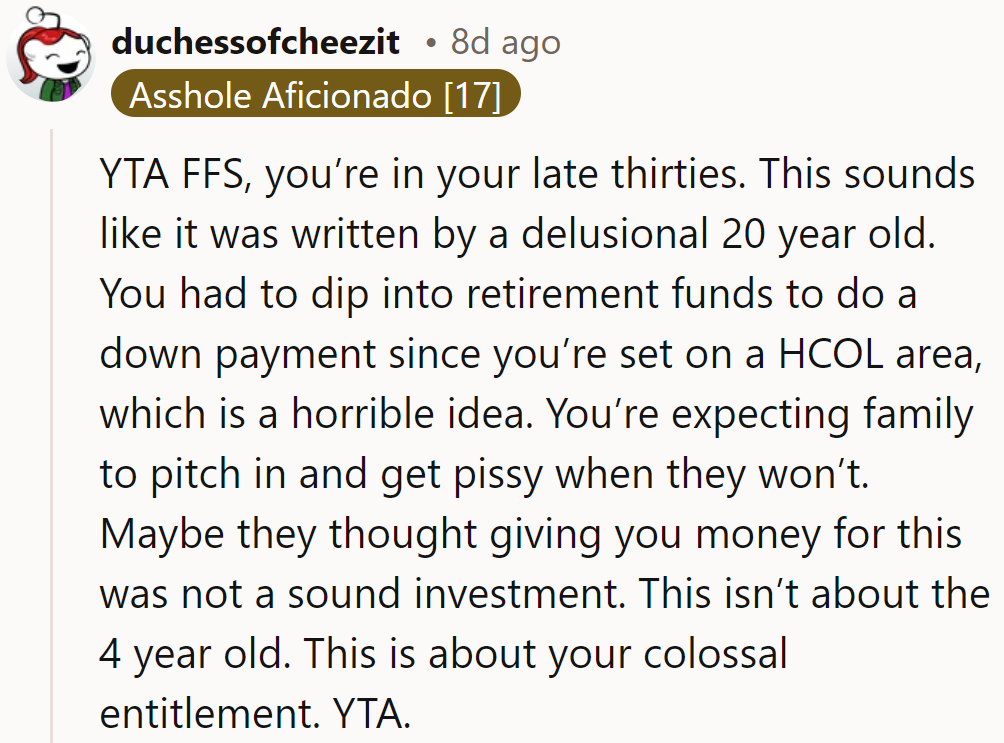Click the final "entitlement. YTA." line
Image resolution: width=1004 pixels, height=743 pixels.
tap(255, 714)
